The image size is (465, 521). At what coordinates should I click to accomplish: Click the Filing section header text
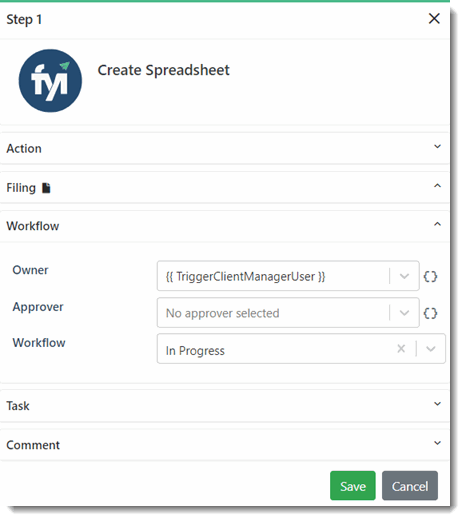(21, 188)
